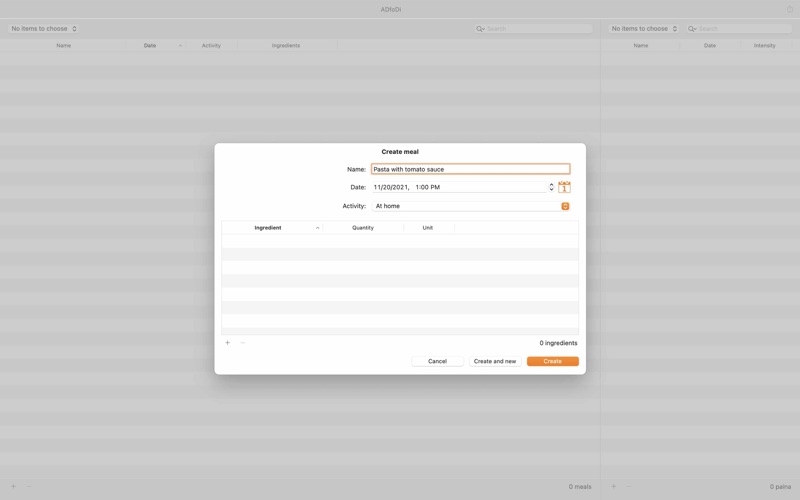Screen dimensions: 800x500
Task: Click the share icon in title bar
Action: click(790, 9)
